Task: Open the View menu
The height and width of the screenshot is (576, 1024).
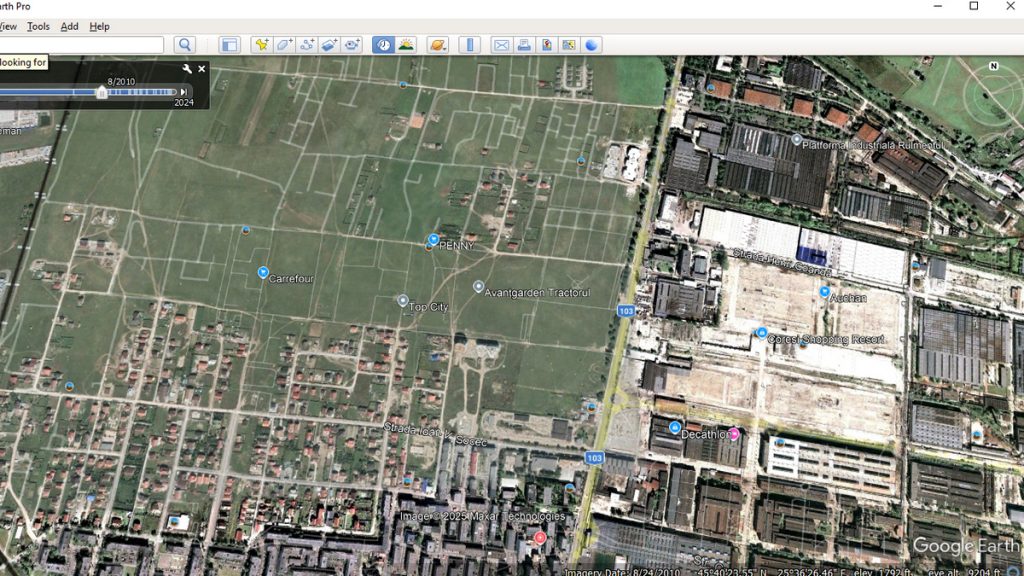Action: pyautogui.click(x=8, y=26)
